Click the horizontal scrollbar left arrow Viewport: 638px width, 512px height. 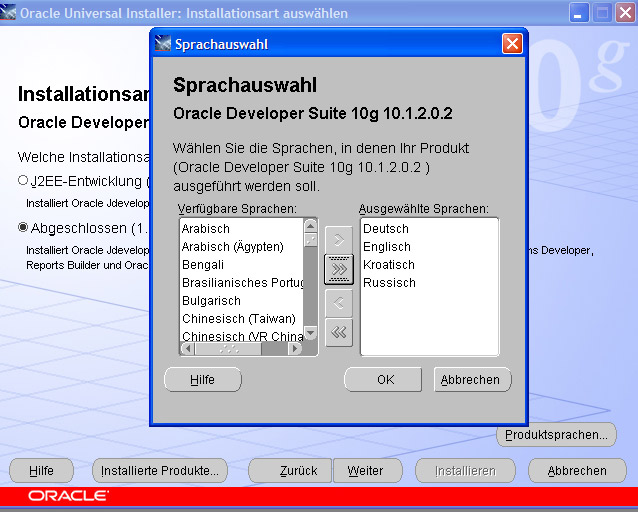point(188,348)
